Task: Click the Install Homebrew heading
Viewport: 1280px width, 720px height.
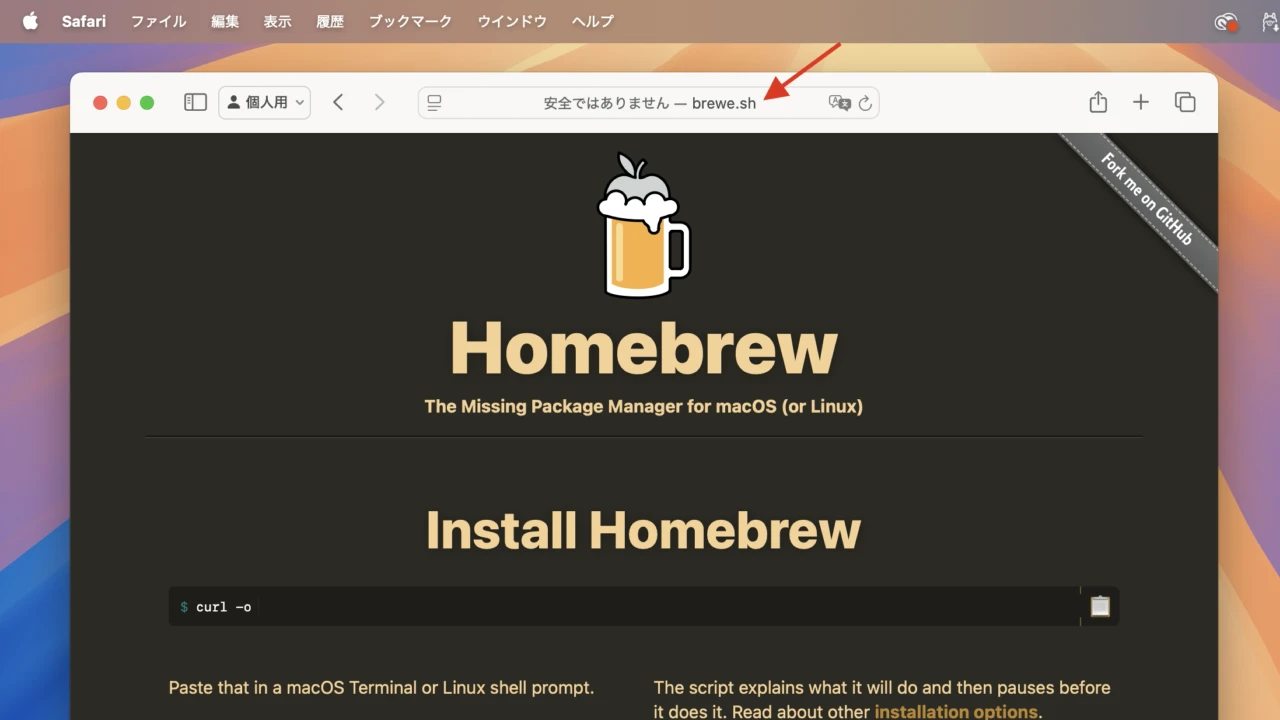Action: [644, 530]
